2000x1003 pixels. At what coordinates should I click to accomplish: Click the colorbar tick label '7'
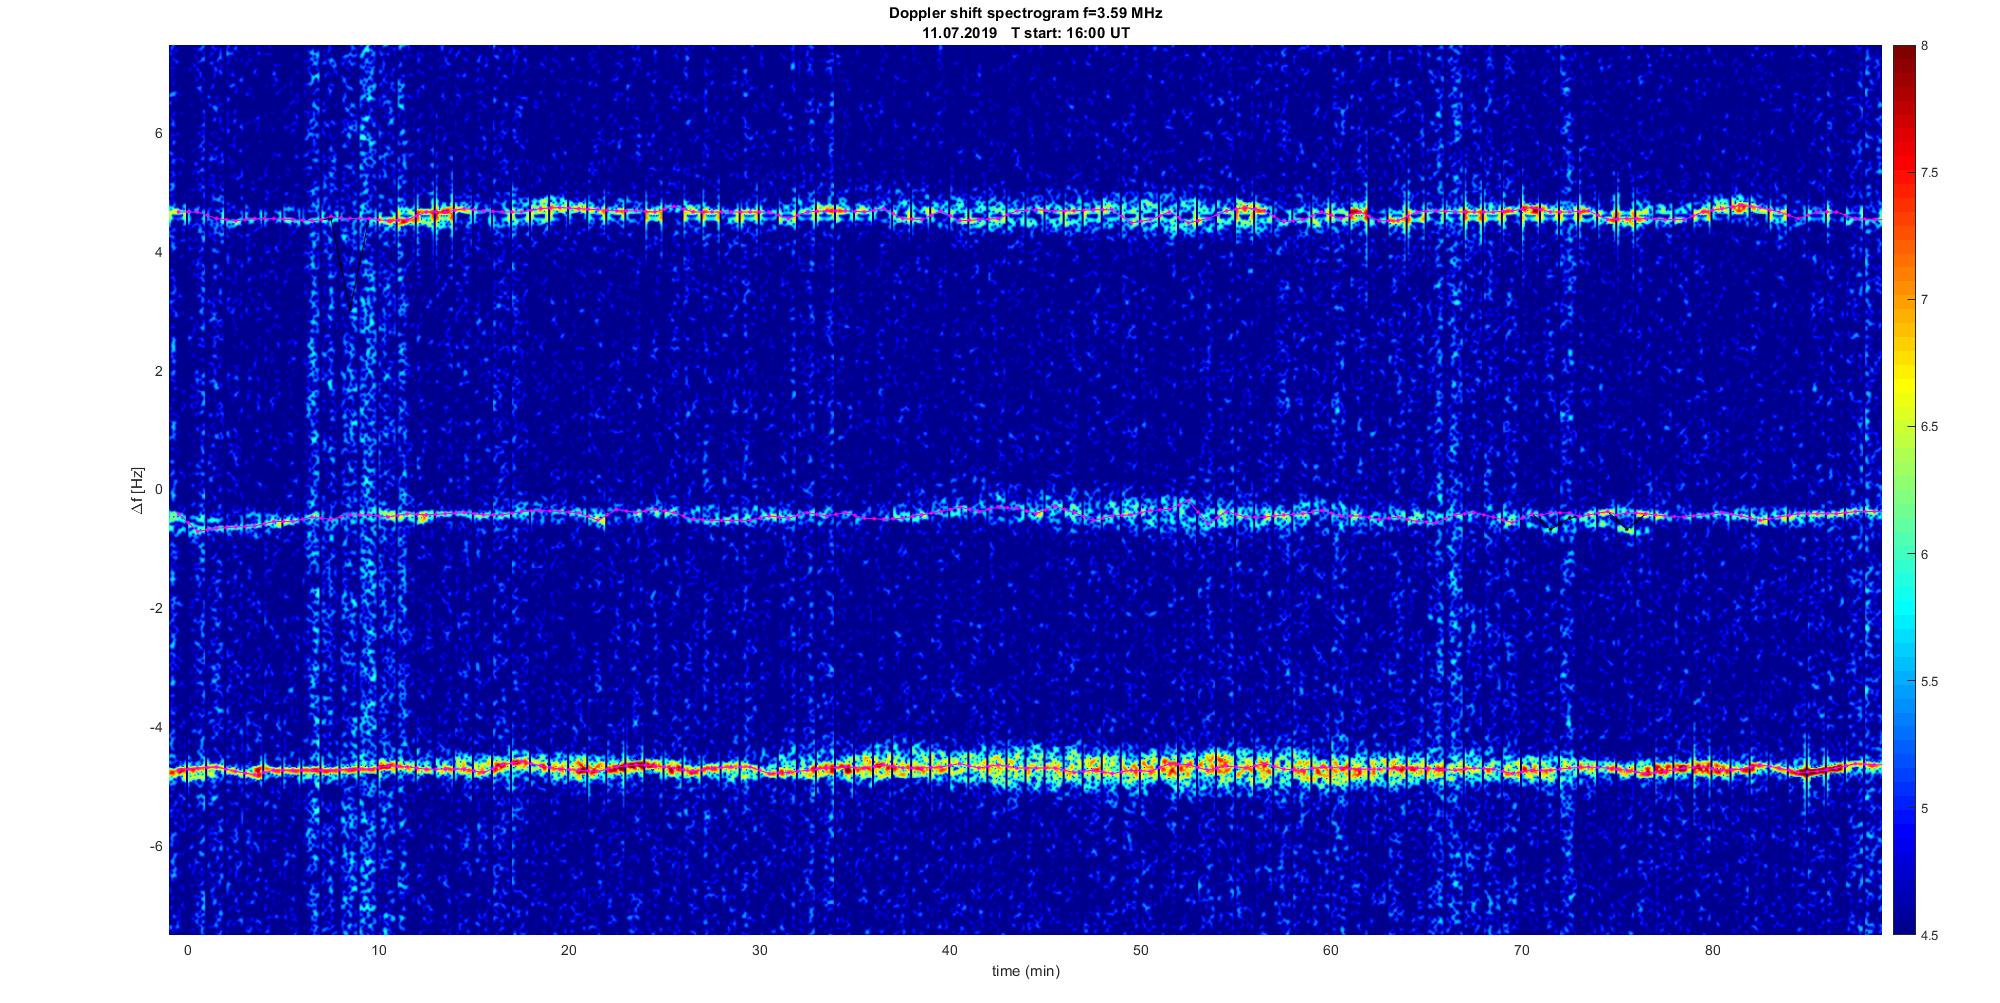point(1925,300)
